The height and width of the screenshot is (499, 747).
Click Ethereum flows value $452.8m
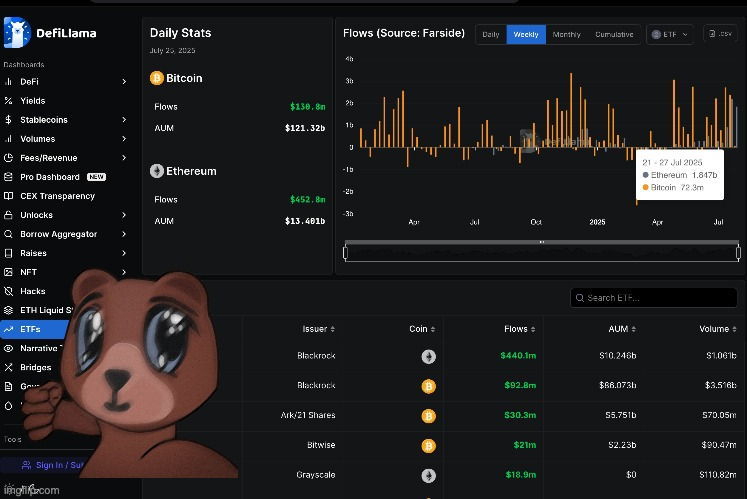(x=308, y=200)
